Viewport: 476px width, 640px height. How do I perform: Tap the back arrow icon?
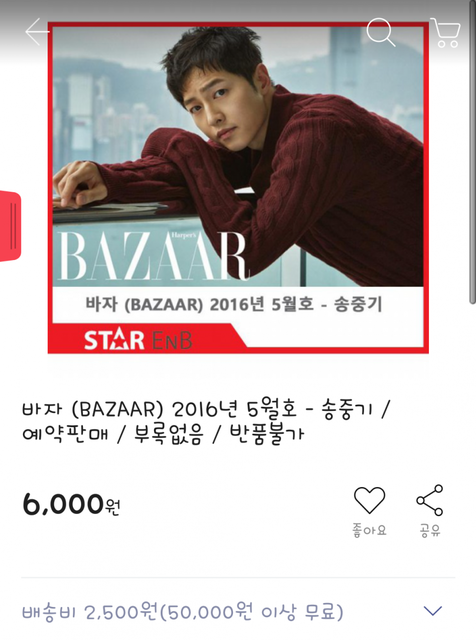coord(37,31)
